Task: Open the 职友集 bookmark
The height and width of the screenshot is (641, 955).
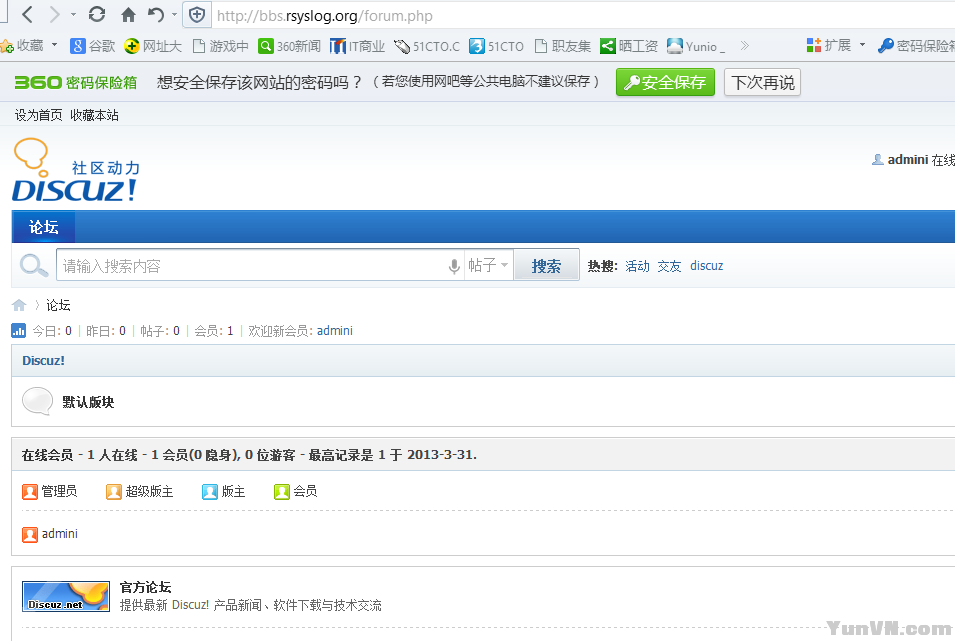Action: tap(563, 46)
